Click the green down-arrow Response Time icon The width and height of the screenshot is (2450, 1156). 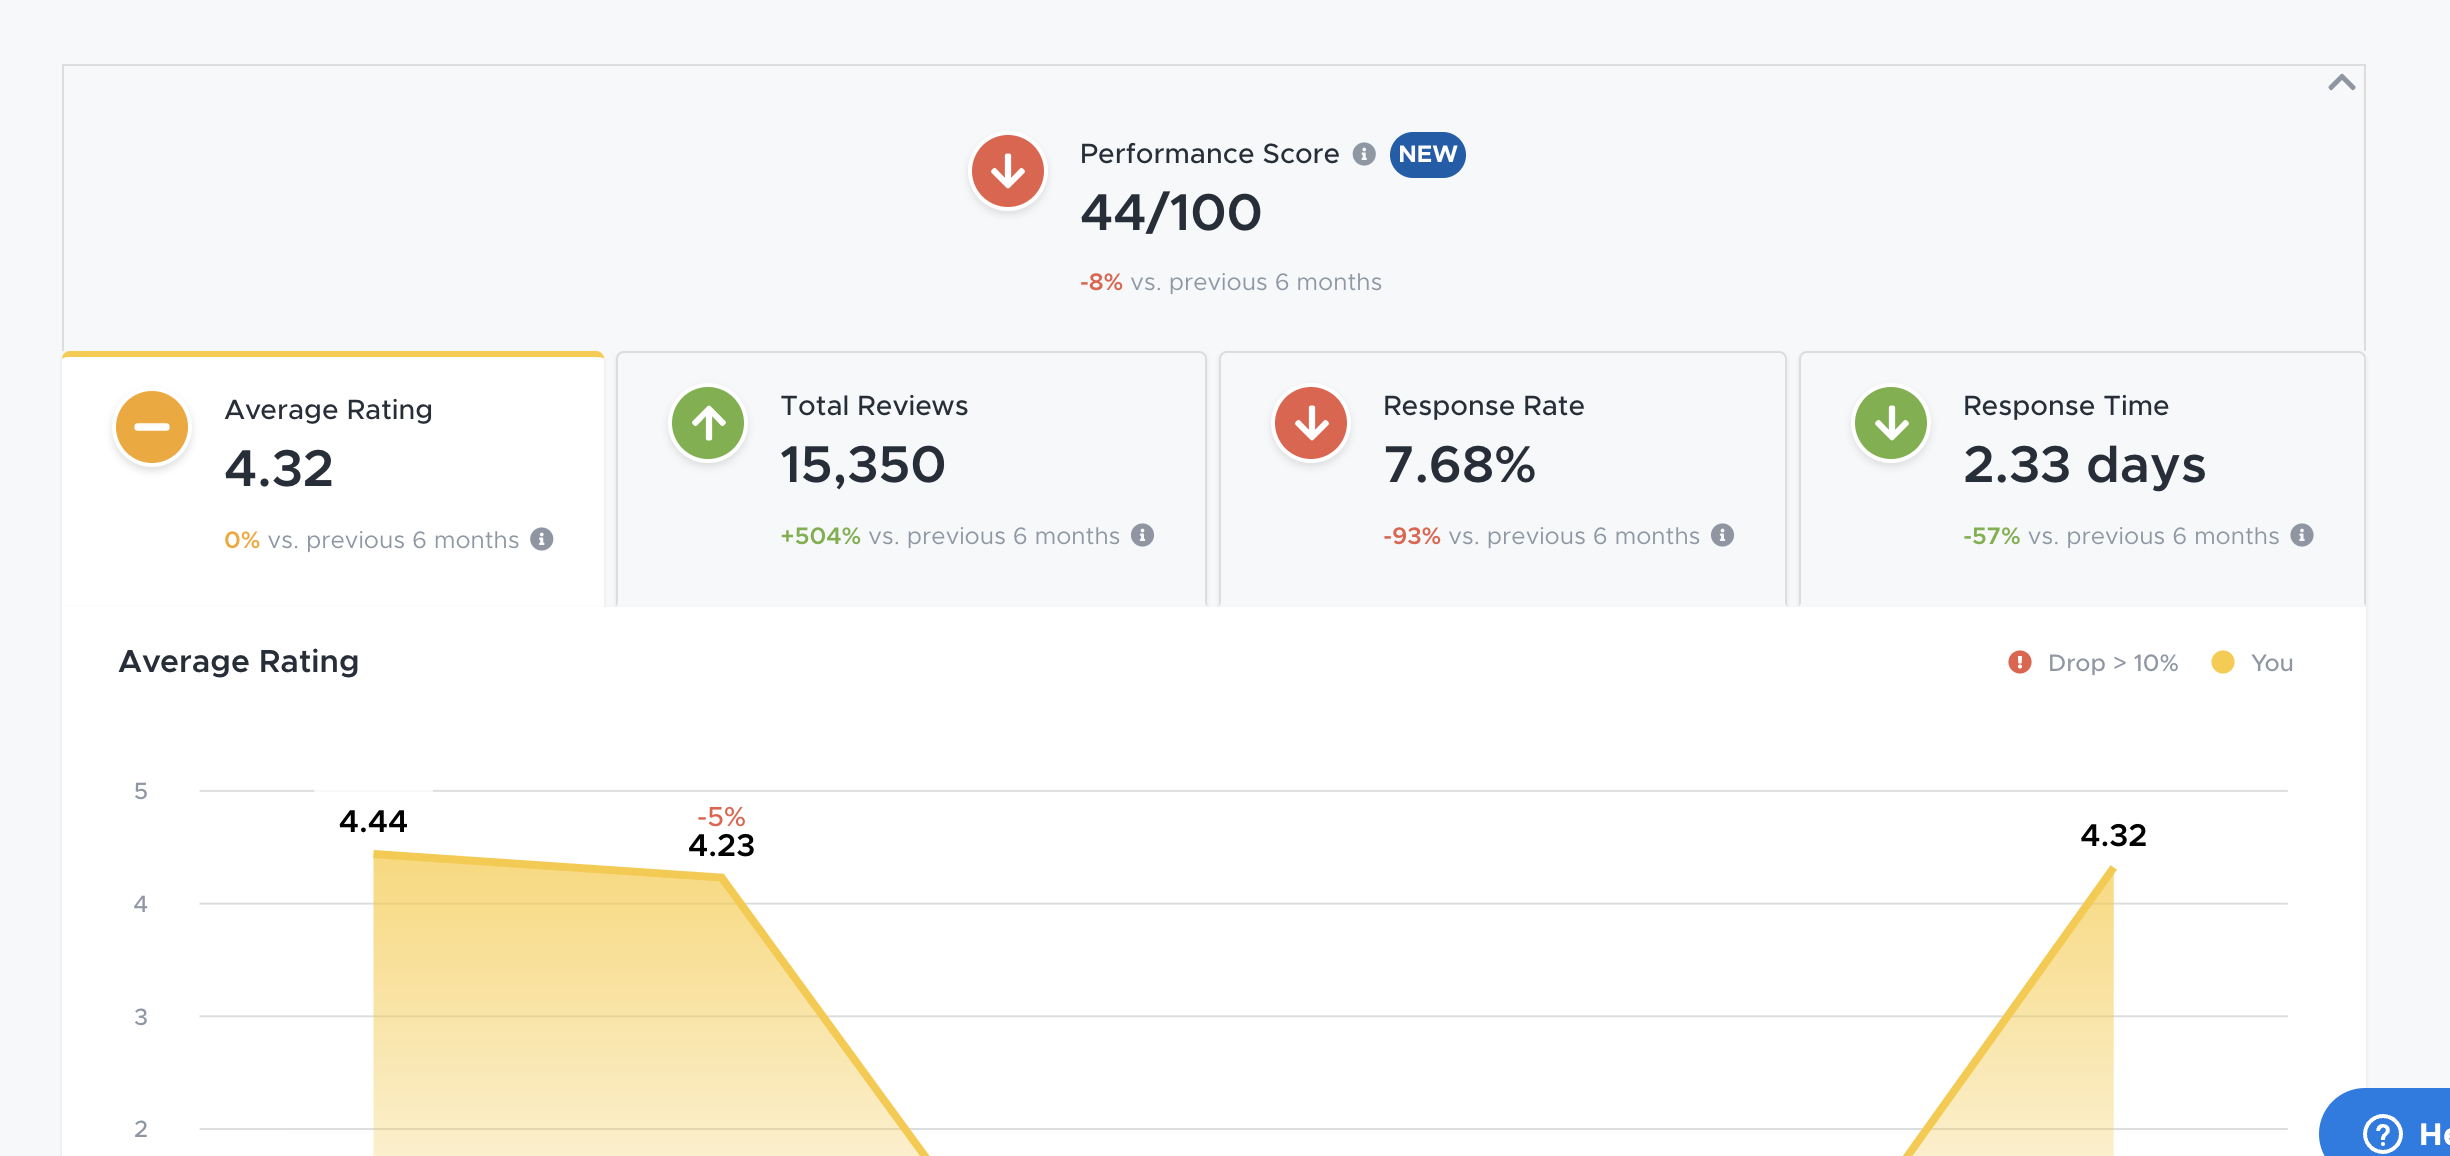coord(1891,423)
